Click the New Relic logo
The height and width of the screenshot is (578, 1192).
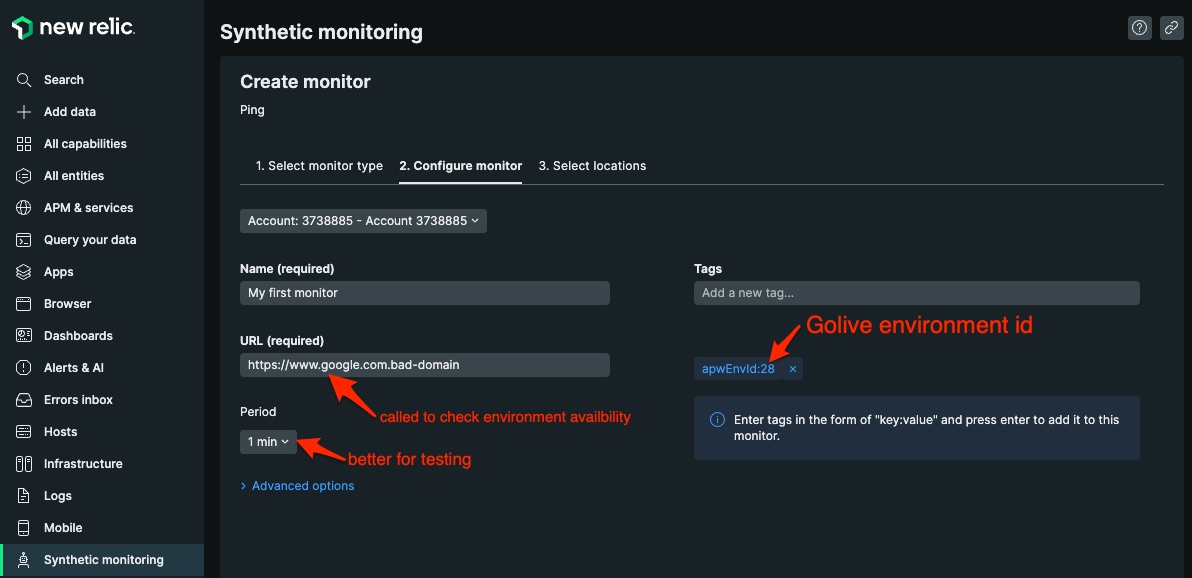tap(73, 28)
